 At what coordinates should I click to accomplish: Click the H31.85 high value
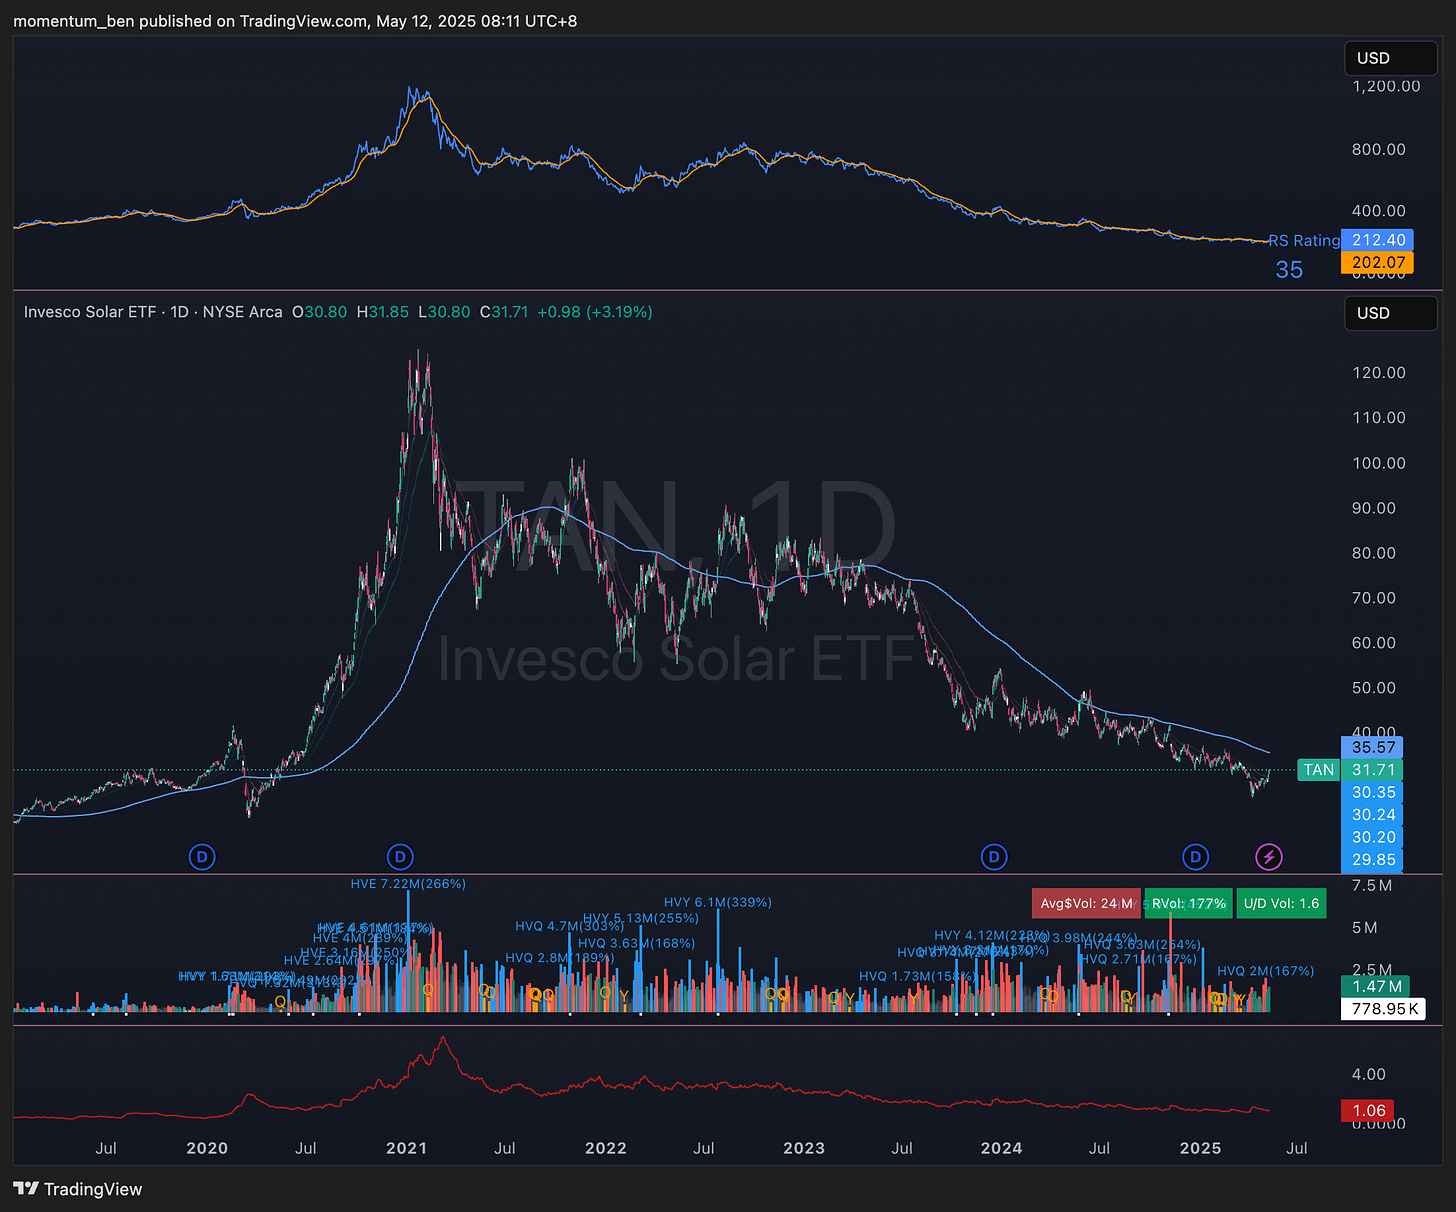383,312
